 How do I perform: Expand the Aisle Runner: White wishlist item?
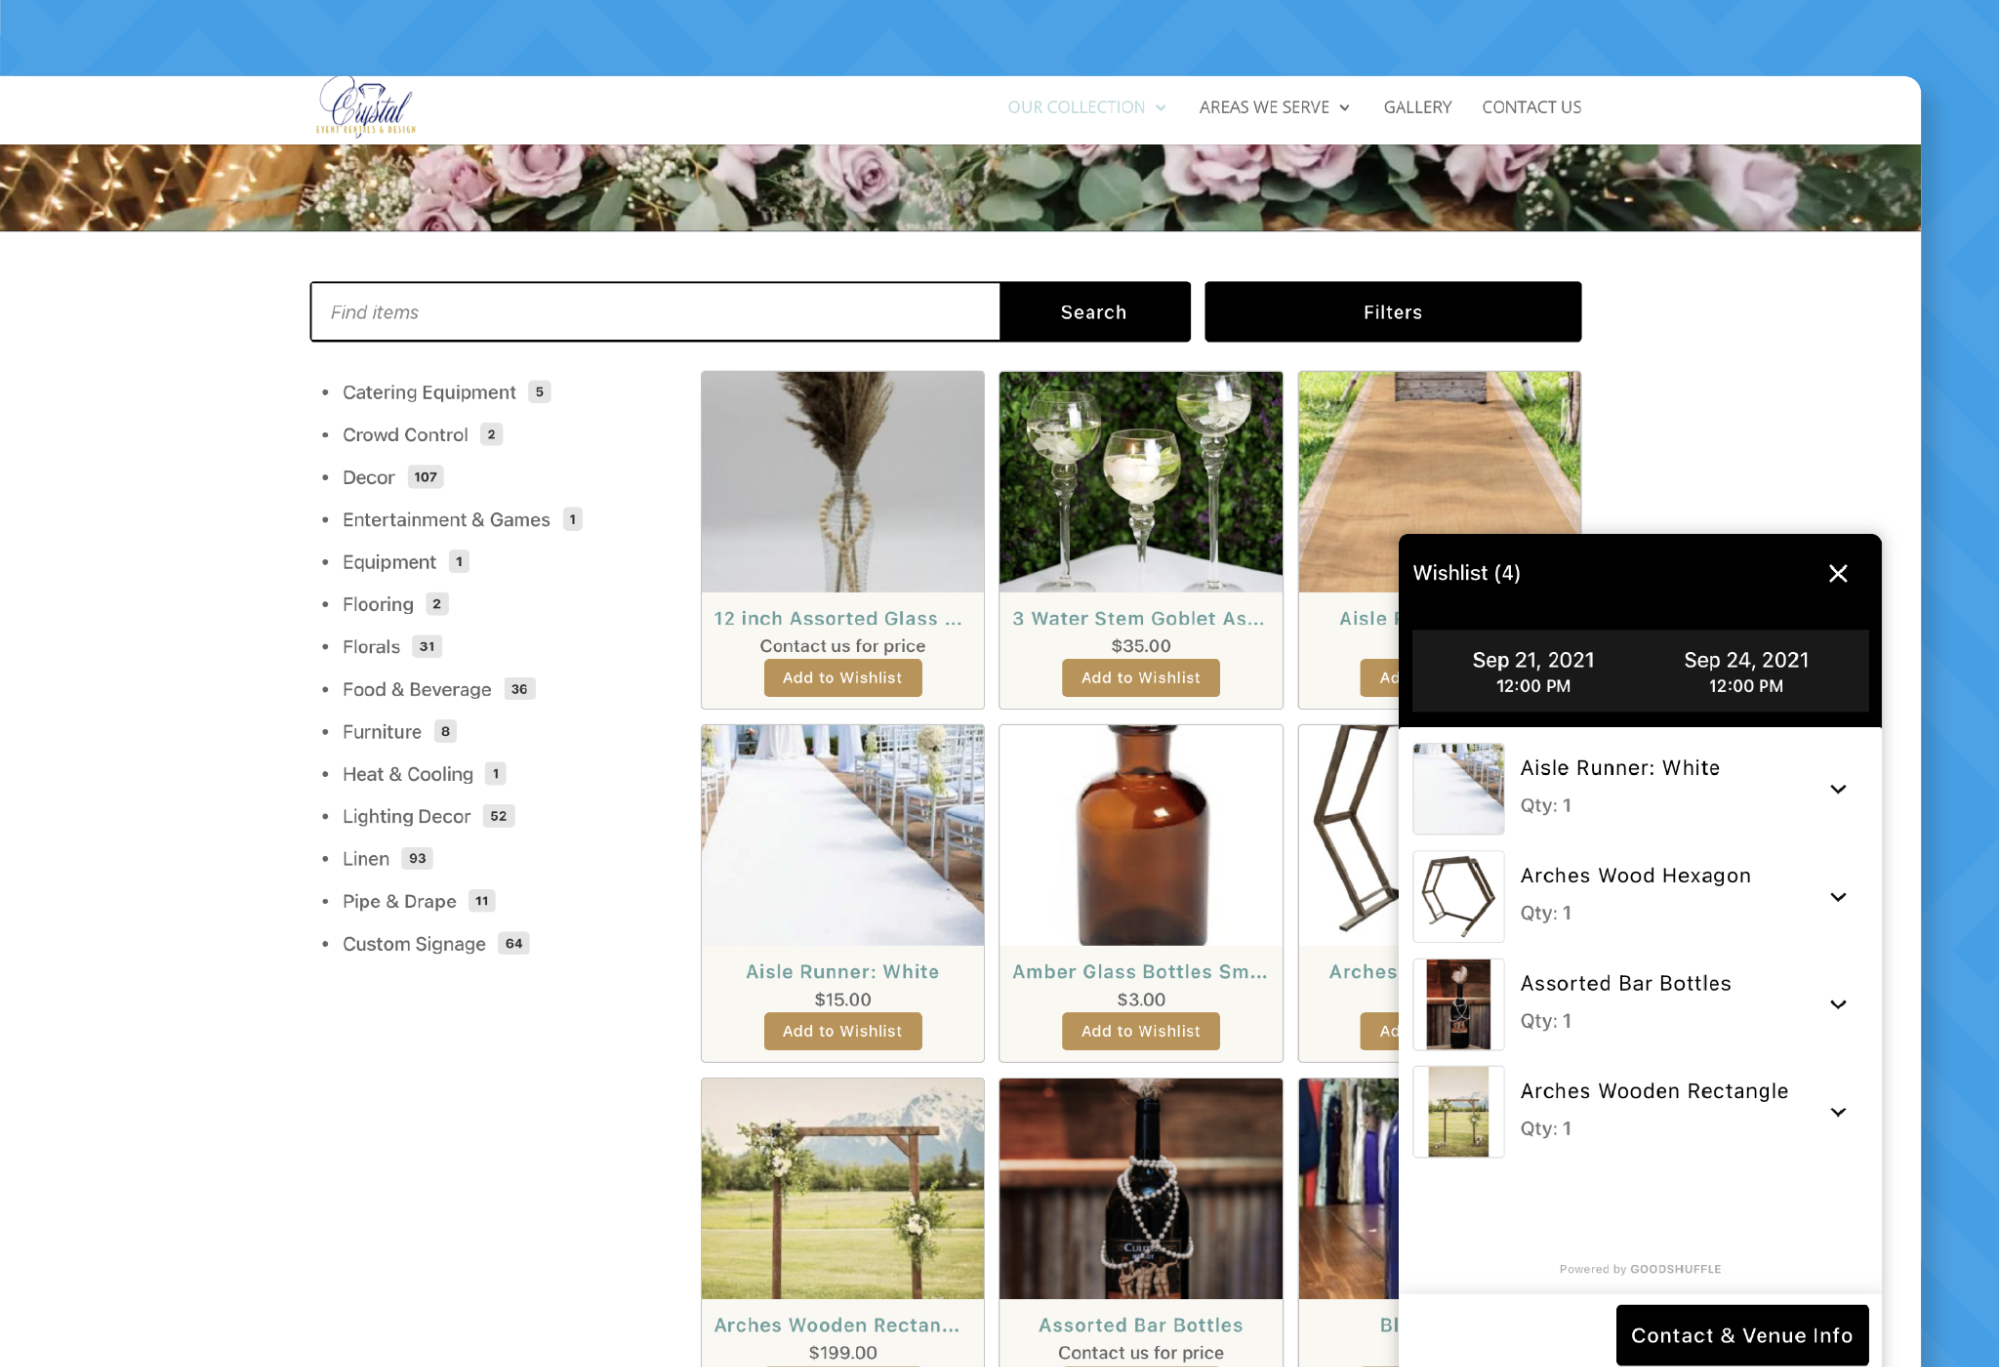click(1837, 789)
